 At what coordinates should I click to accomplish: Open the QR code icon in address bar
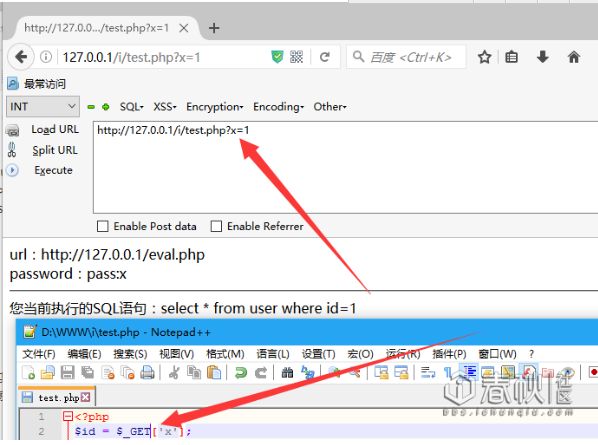point(296,57)
